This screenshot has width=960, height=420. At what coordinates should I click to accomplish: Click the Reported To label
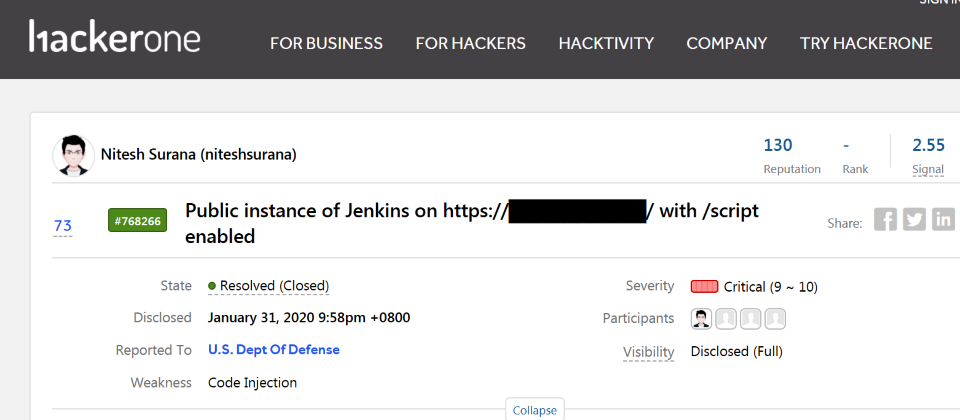pos(154,350)
